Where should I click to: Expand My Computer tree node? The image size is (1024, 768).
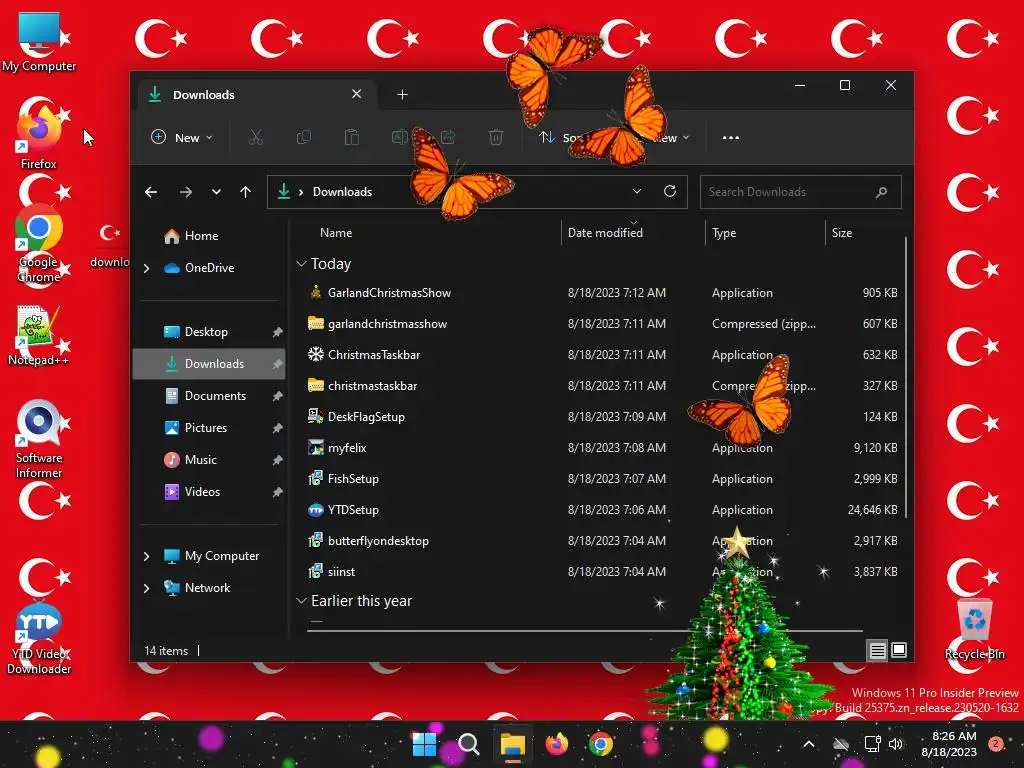[x=147, y=556]
